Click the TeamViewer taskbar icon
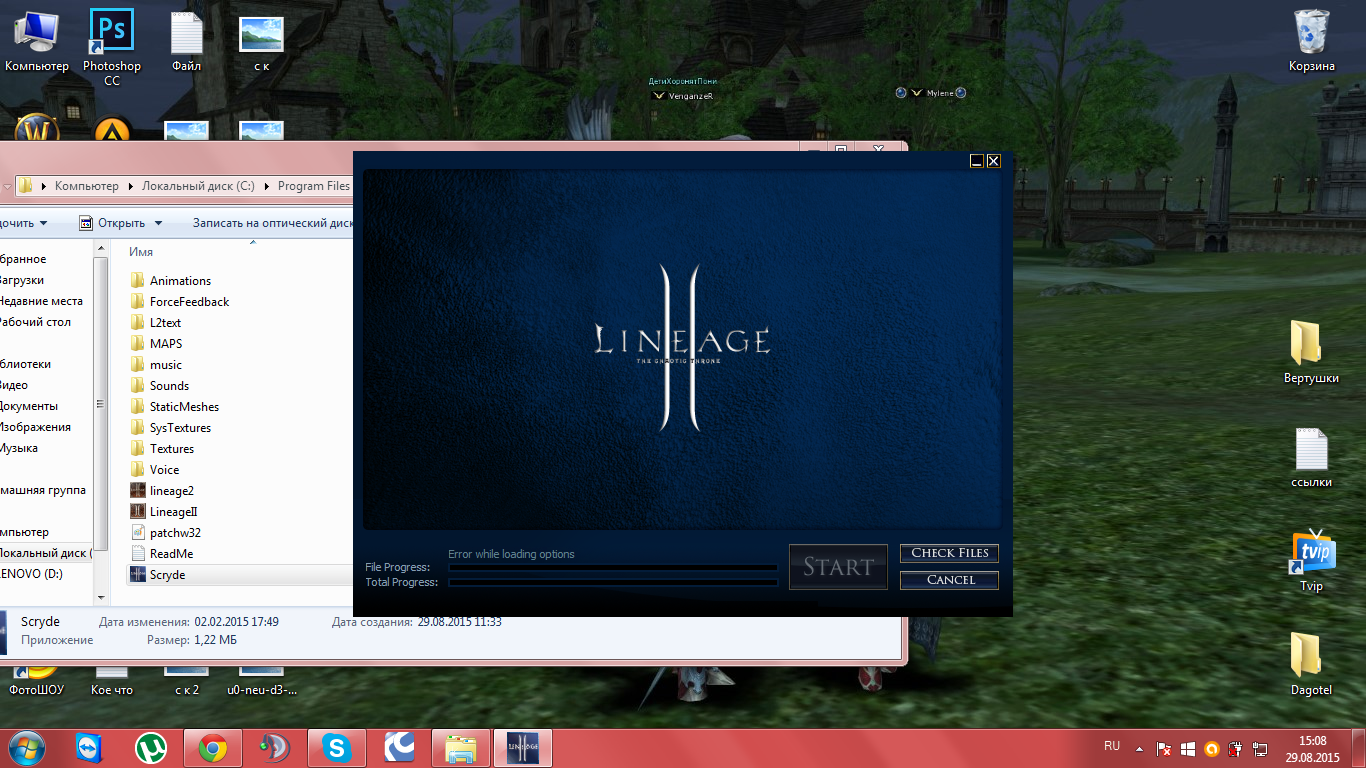Viewport: 1366px width, 768px height. pos(89,748)
